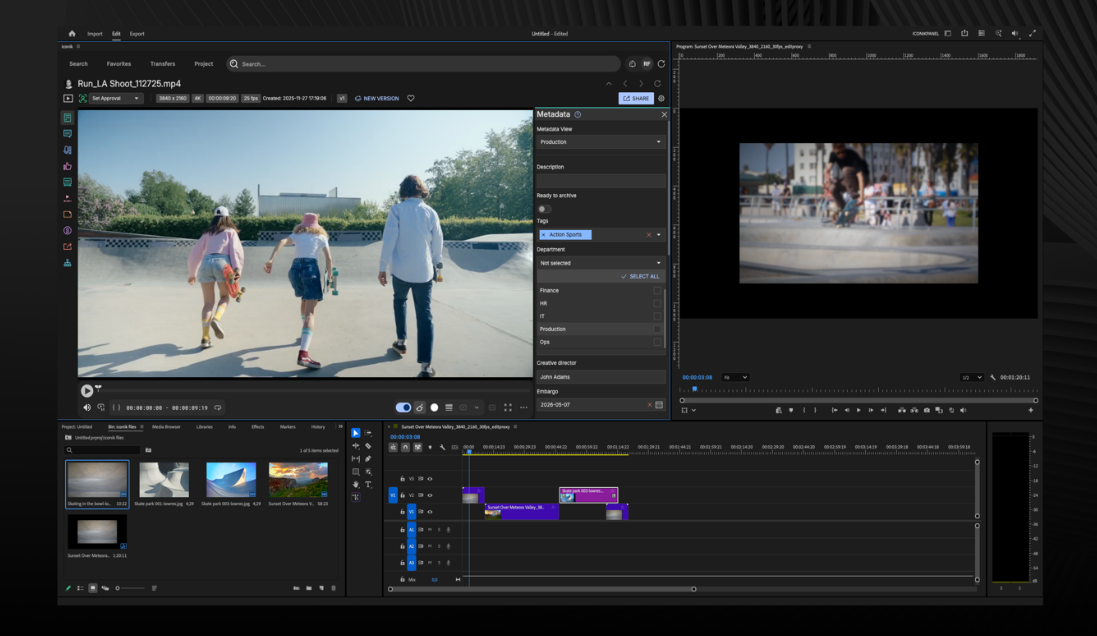Viewport: 1097px width, 636px height.
Task: Open the comments sidebar icon
Action: pos(67,134)
